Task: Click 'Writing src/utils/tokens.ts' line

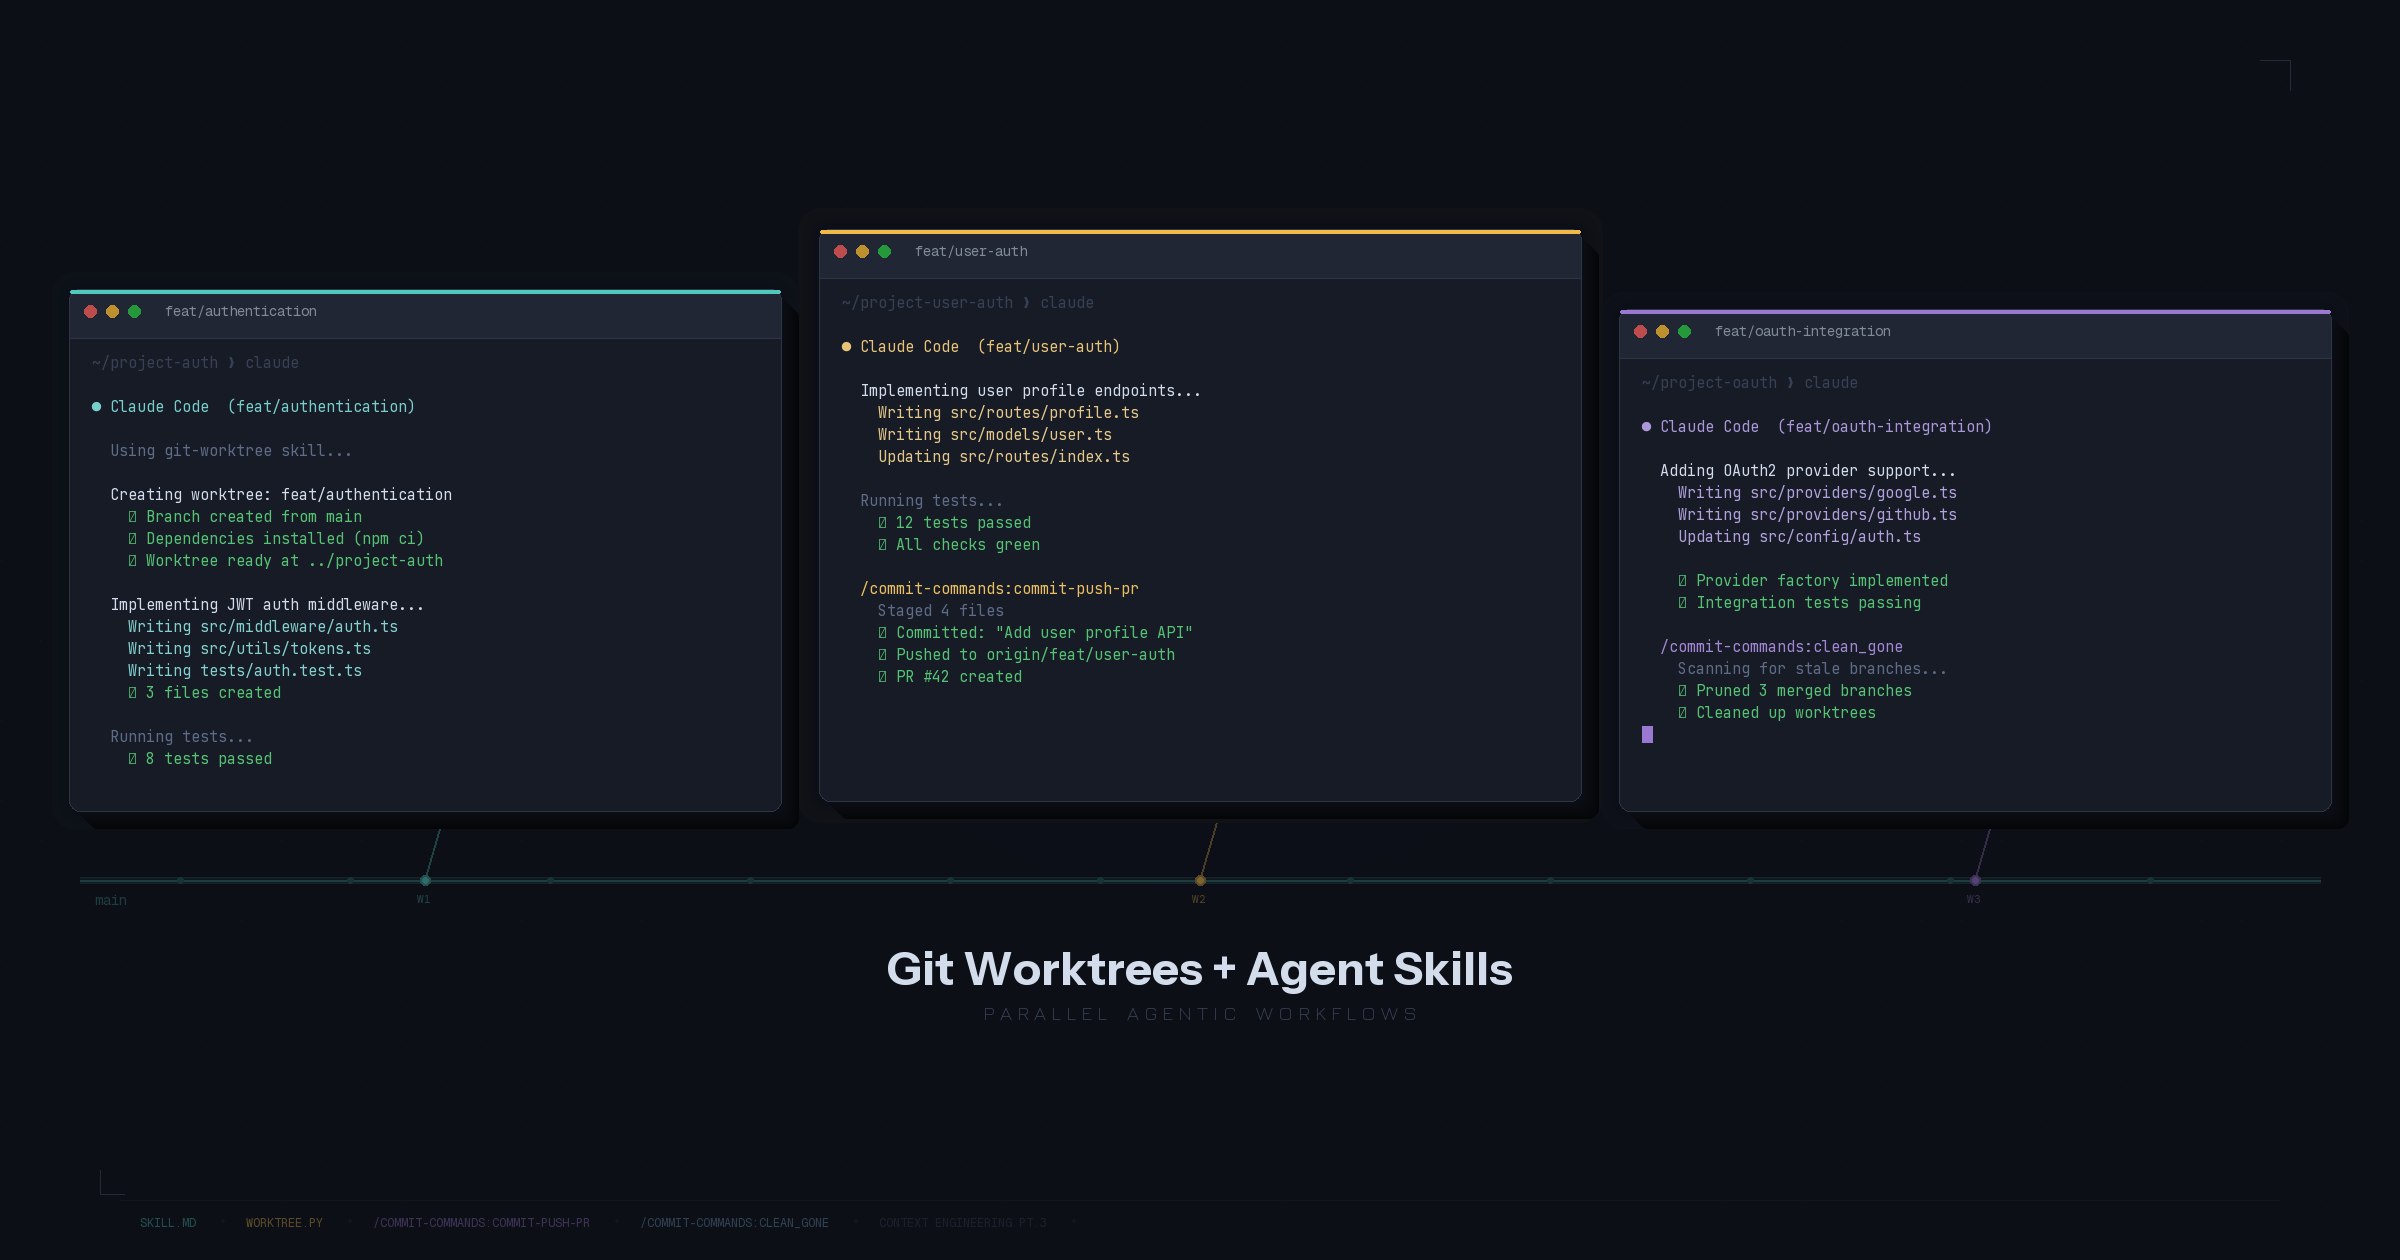Action: (249, 649)
